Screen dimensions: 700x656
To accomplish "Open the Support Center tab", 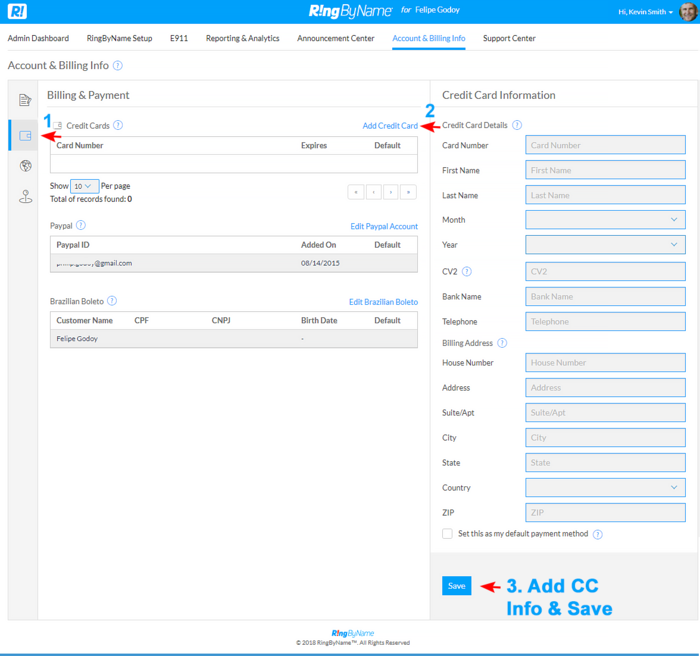I will pos(509,38).
